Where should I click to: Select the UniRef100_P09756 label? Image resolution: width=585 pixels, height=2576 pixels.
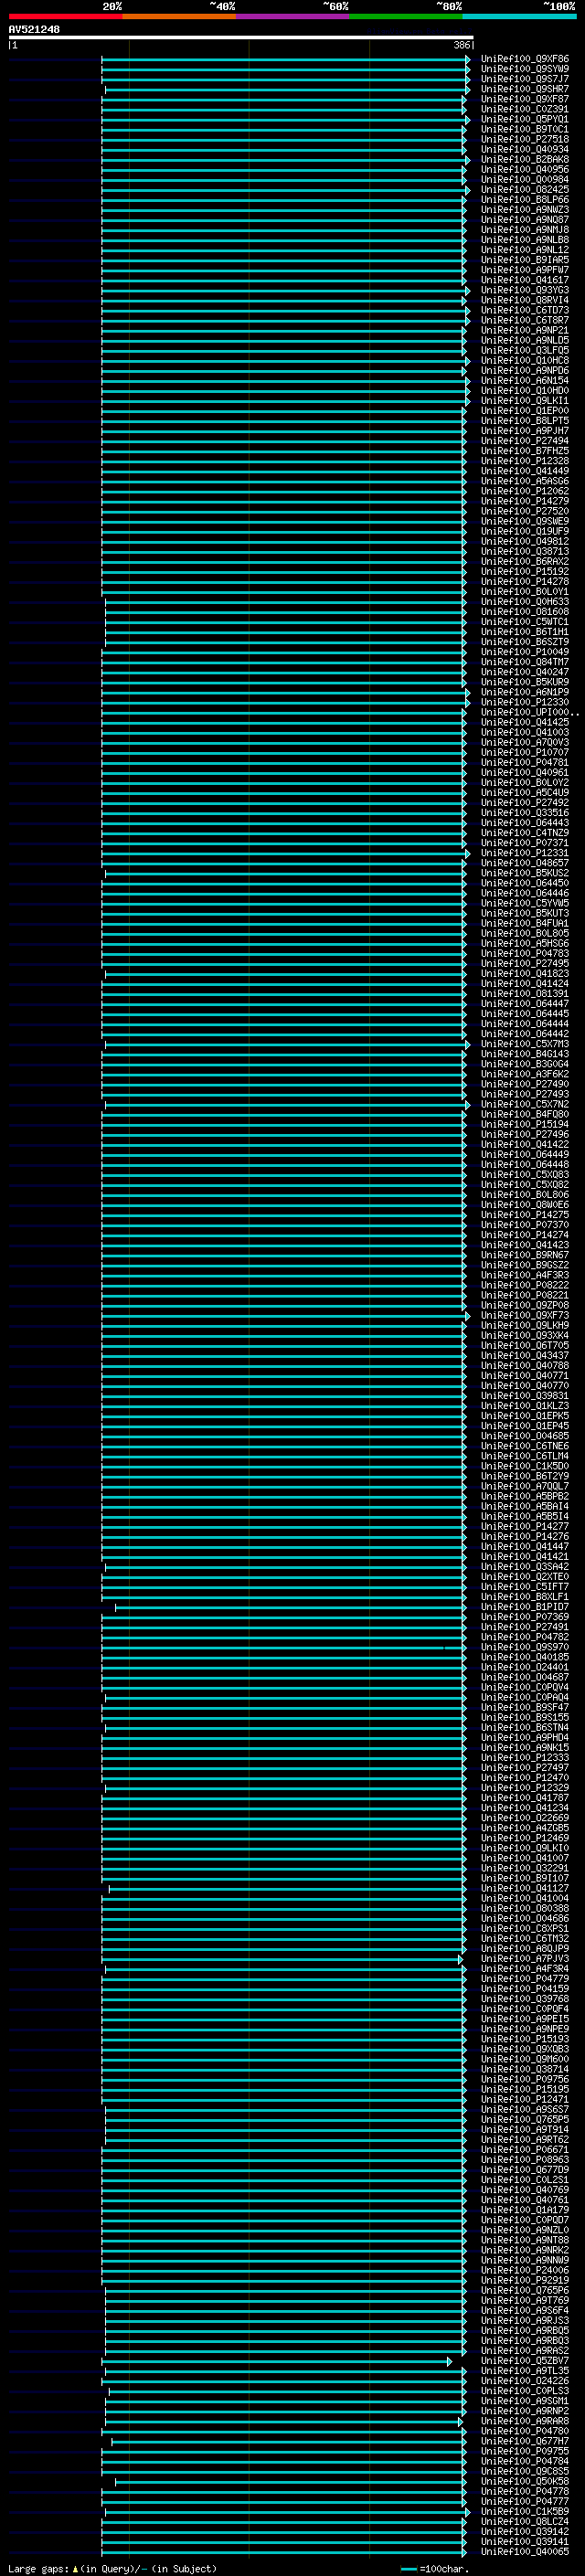pos(524,2079)
